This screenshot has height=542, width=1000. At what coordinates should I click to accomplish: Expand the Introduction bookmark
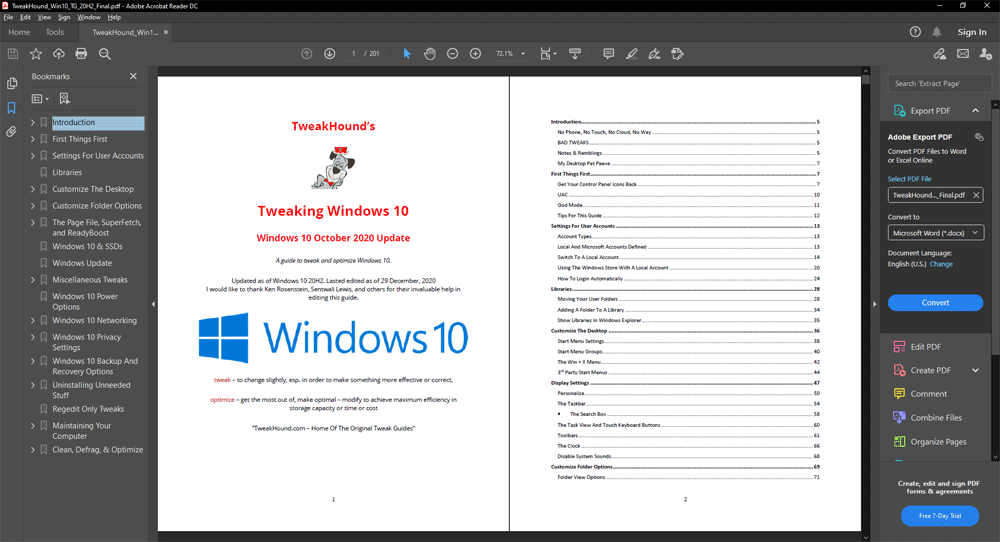[33, 122]
